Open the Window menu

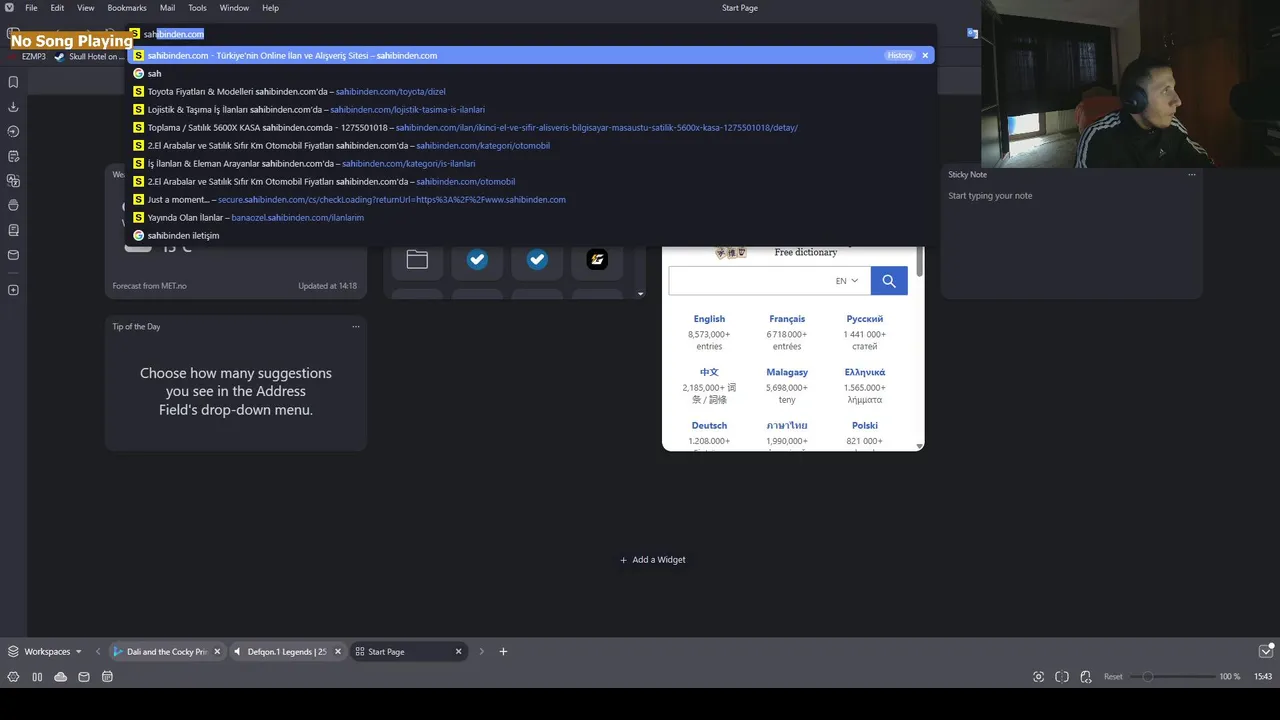[234, 8]
